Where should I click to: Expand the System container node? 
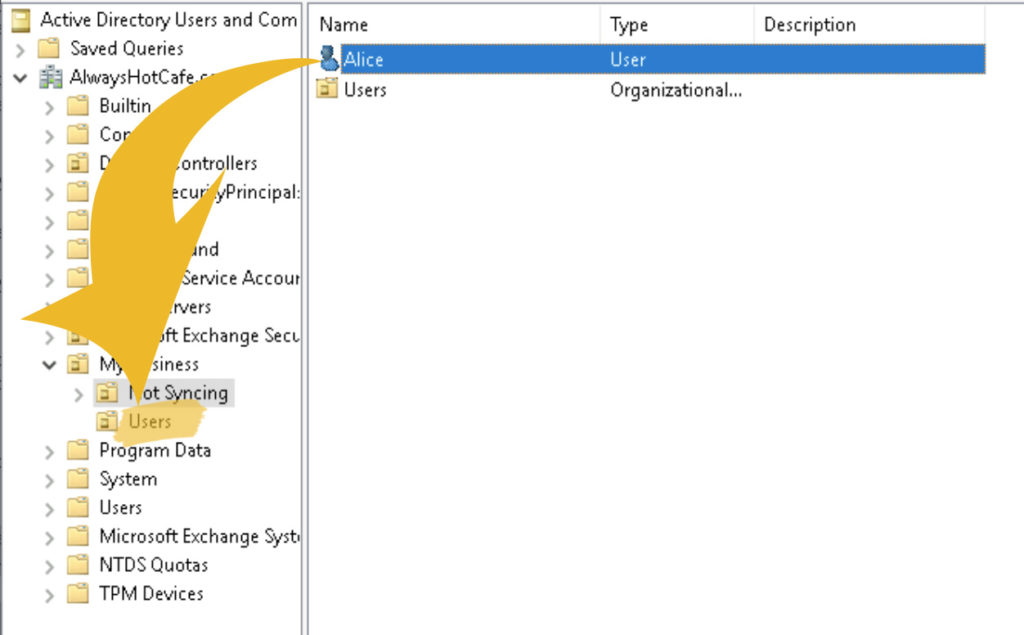click(49, 479)
